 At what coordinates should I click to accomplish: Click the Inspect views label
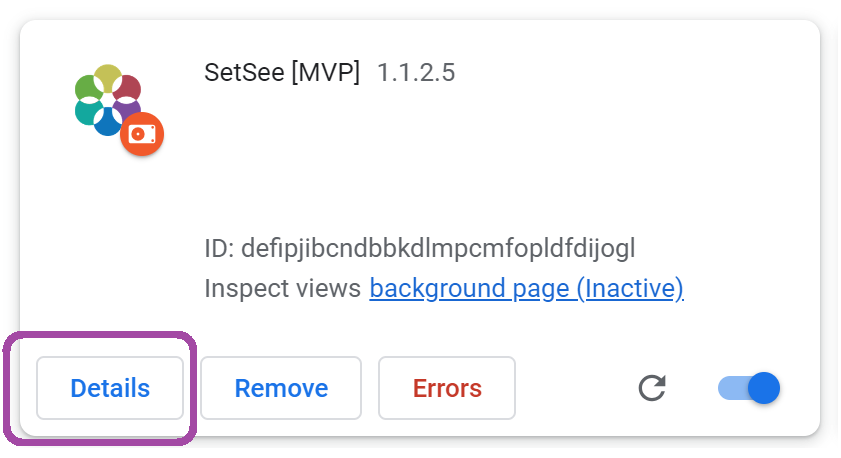pos(282,289)
